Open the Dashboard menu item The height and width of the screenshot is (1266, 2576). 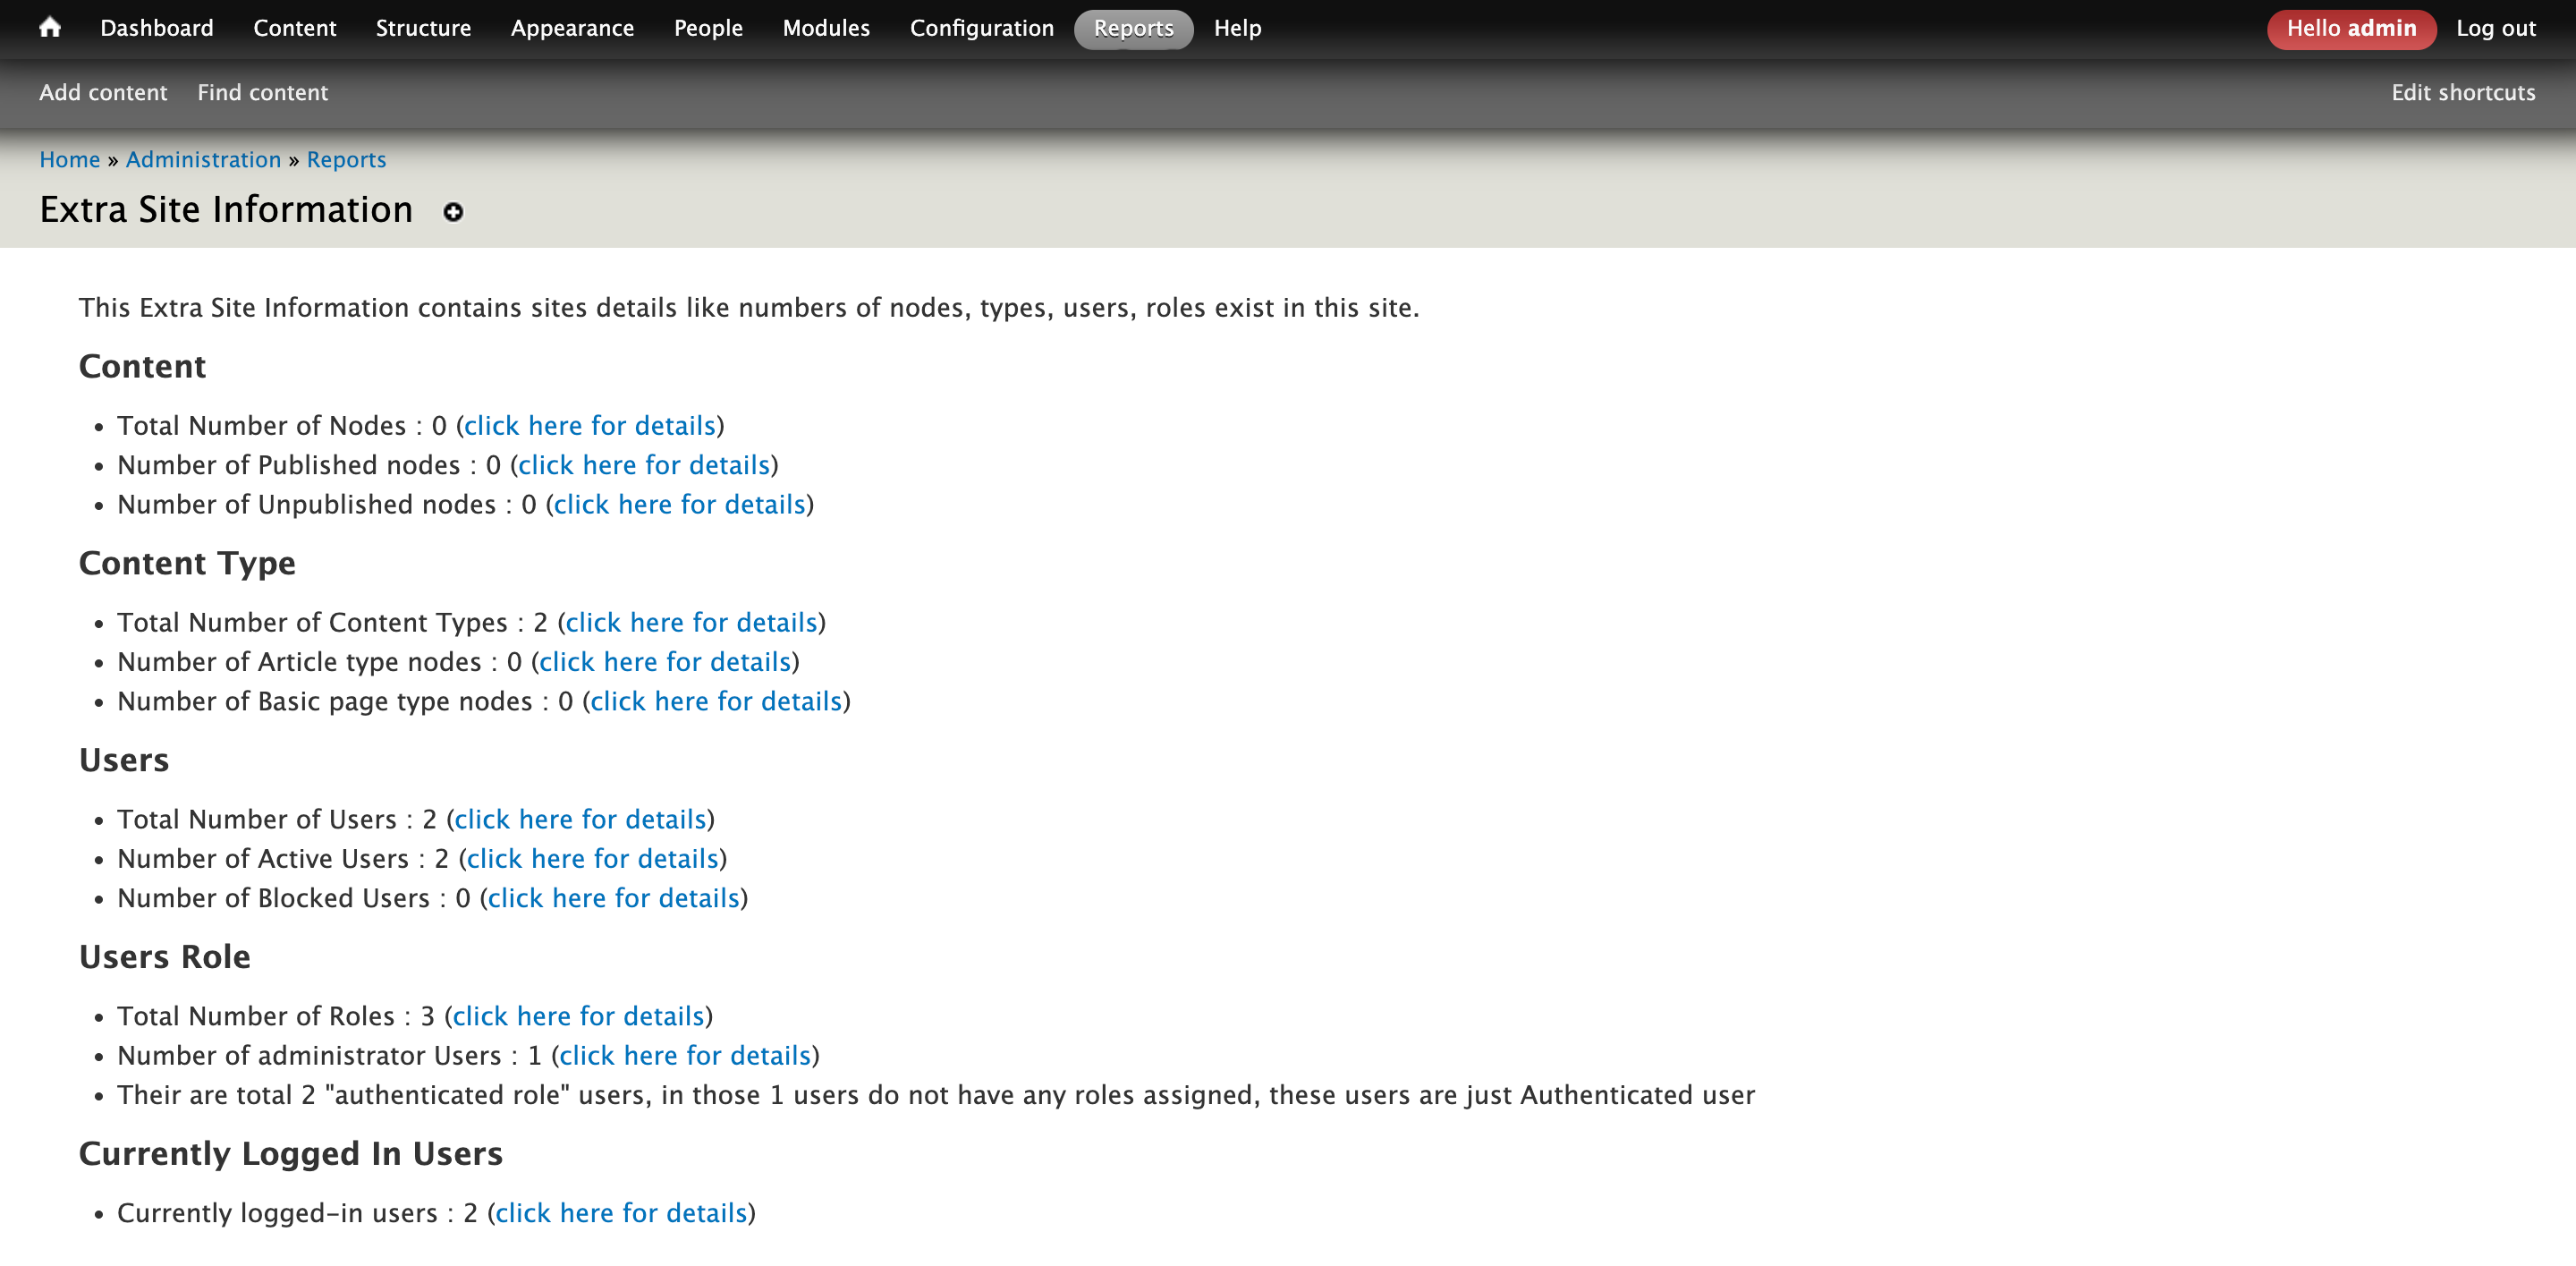156,28
